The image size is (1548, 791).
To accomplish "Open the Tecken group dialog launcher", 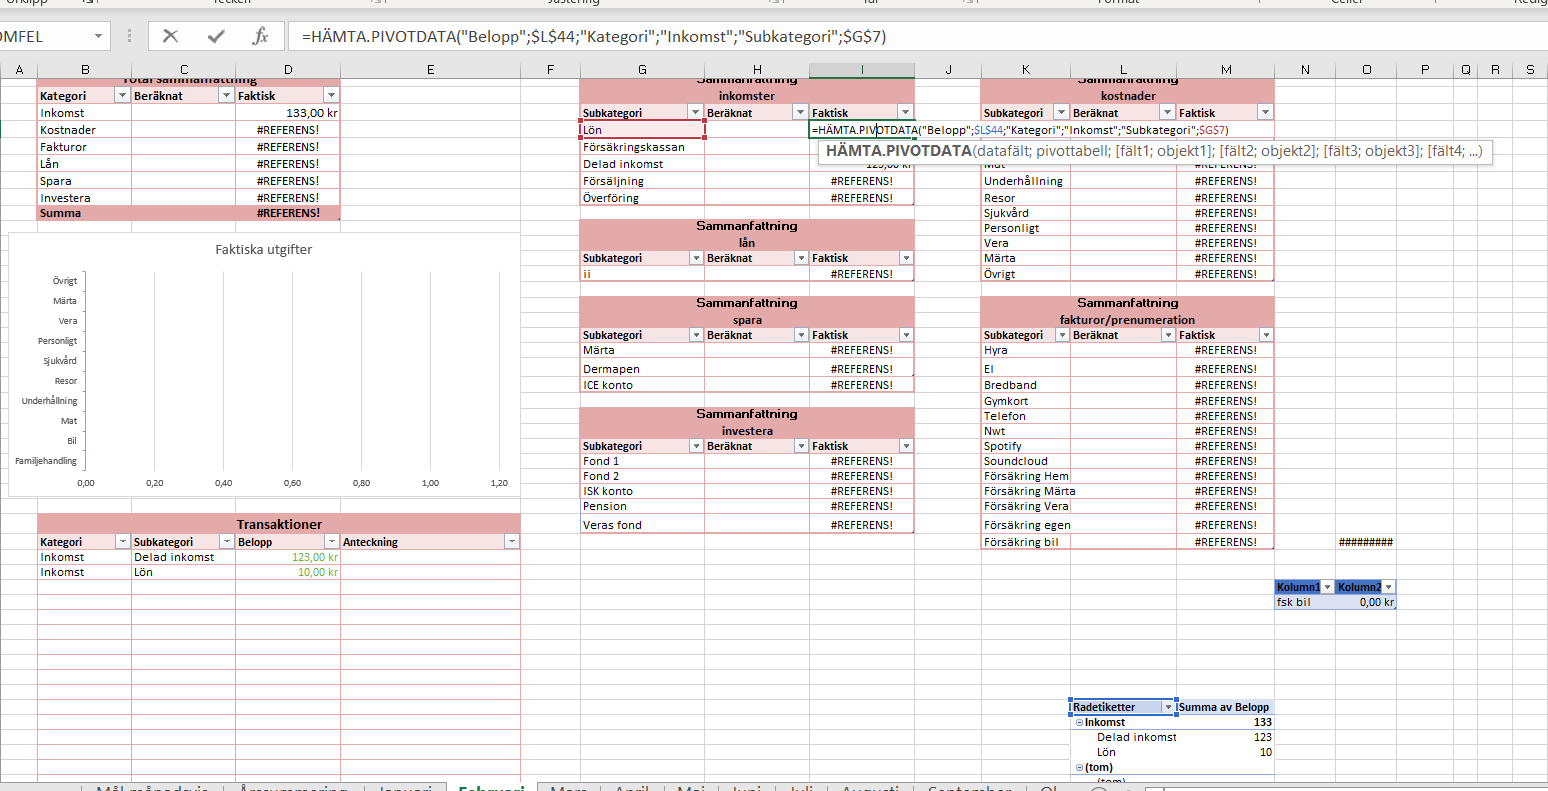I will click(378, 4).
